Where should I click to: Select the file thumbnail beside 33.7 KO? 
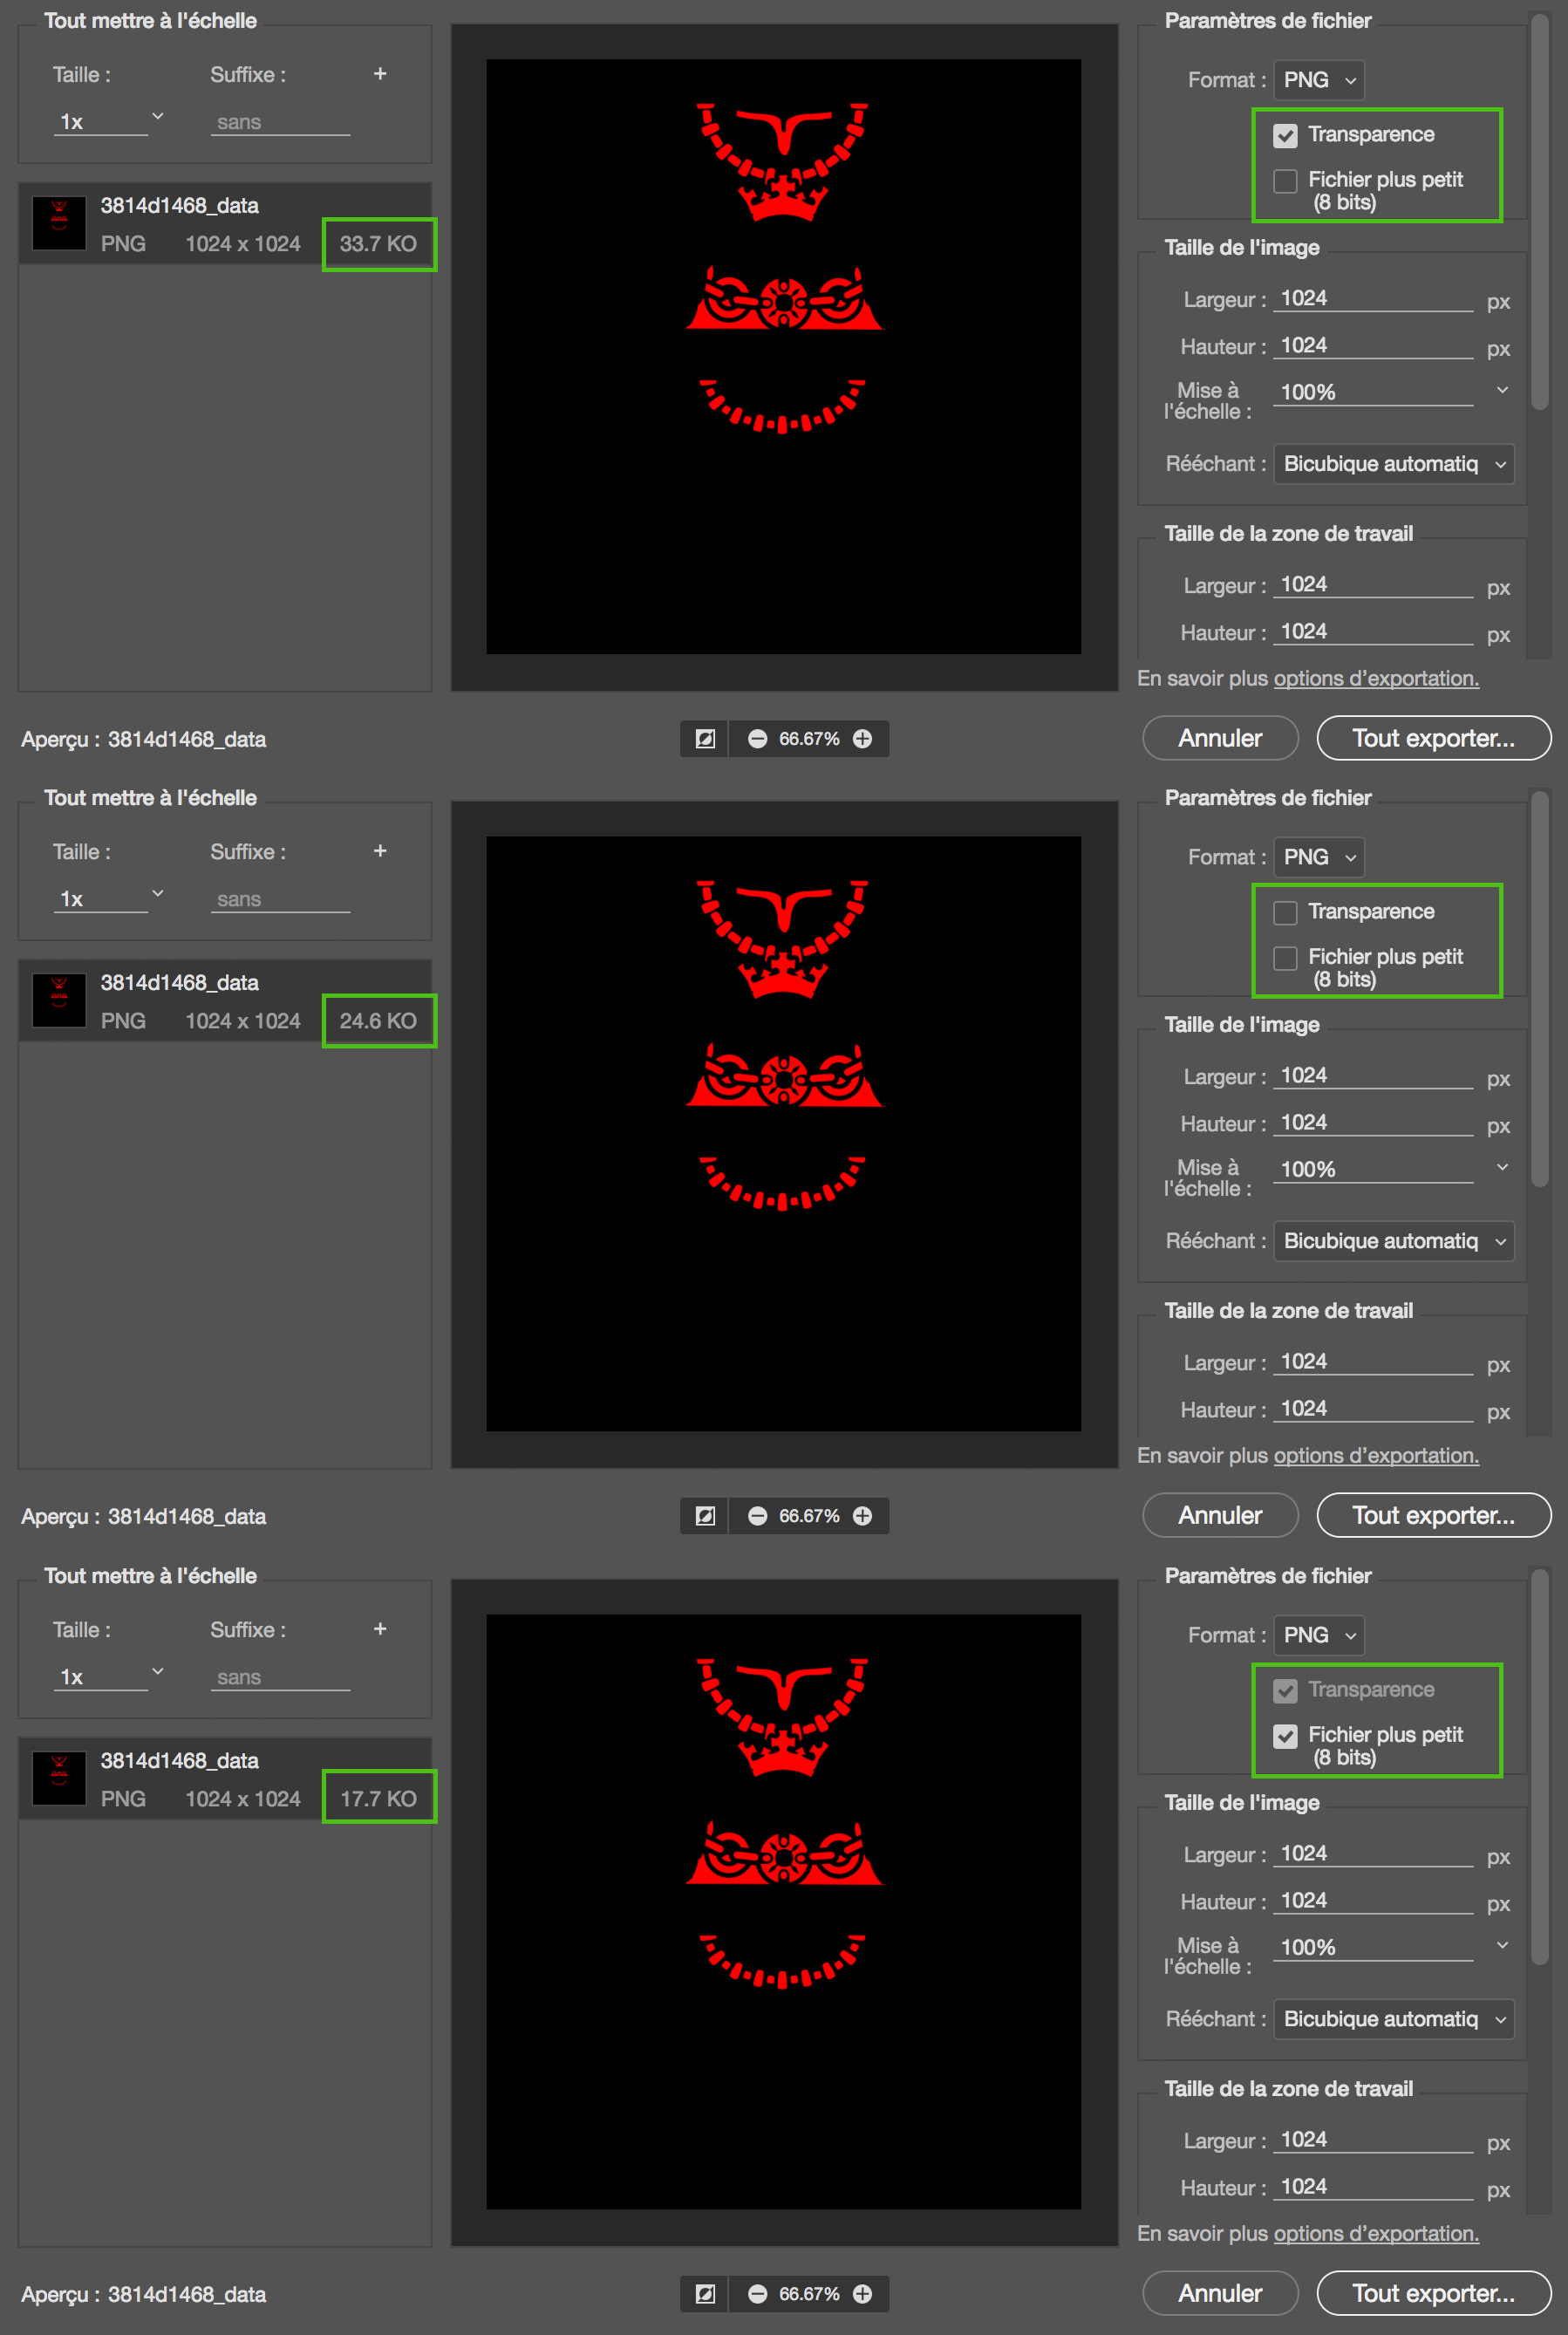click(x=59, y=223)
